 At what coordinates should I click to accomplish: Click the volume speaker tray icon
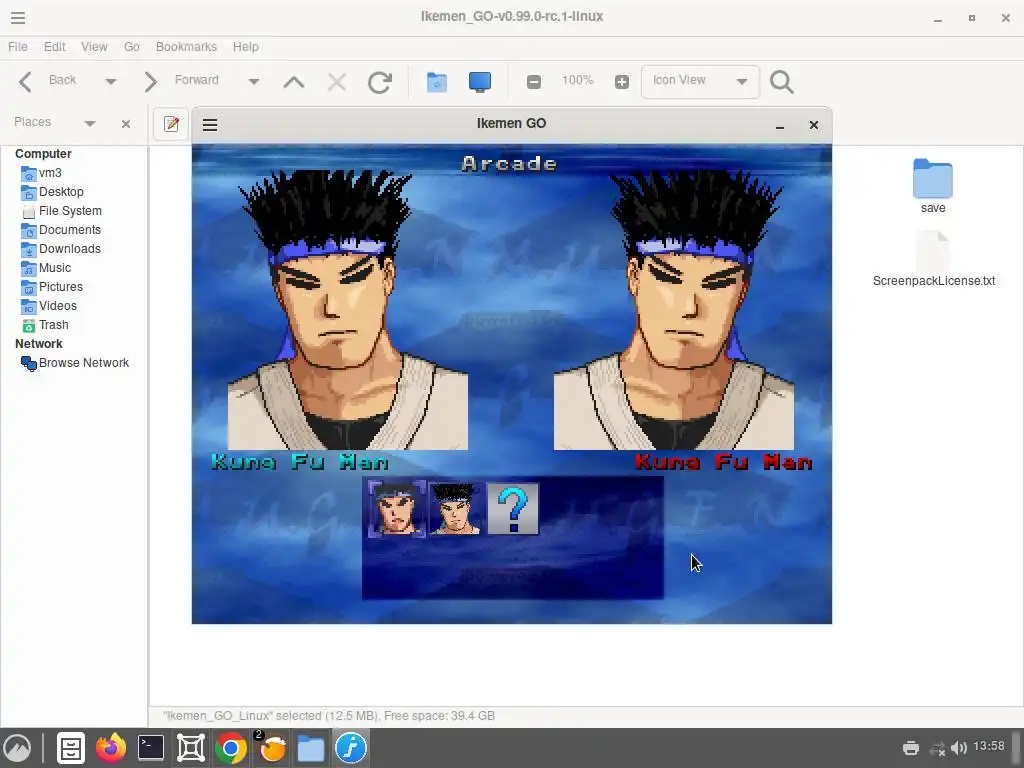pyautogui.click(x=959, y=748)
